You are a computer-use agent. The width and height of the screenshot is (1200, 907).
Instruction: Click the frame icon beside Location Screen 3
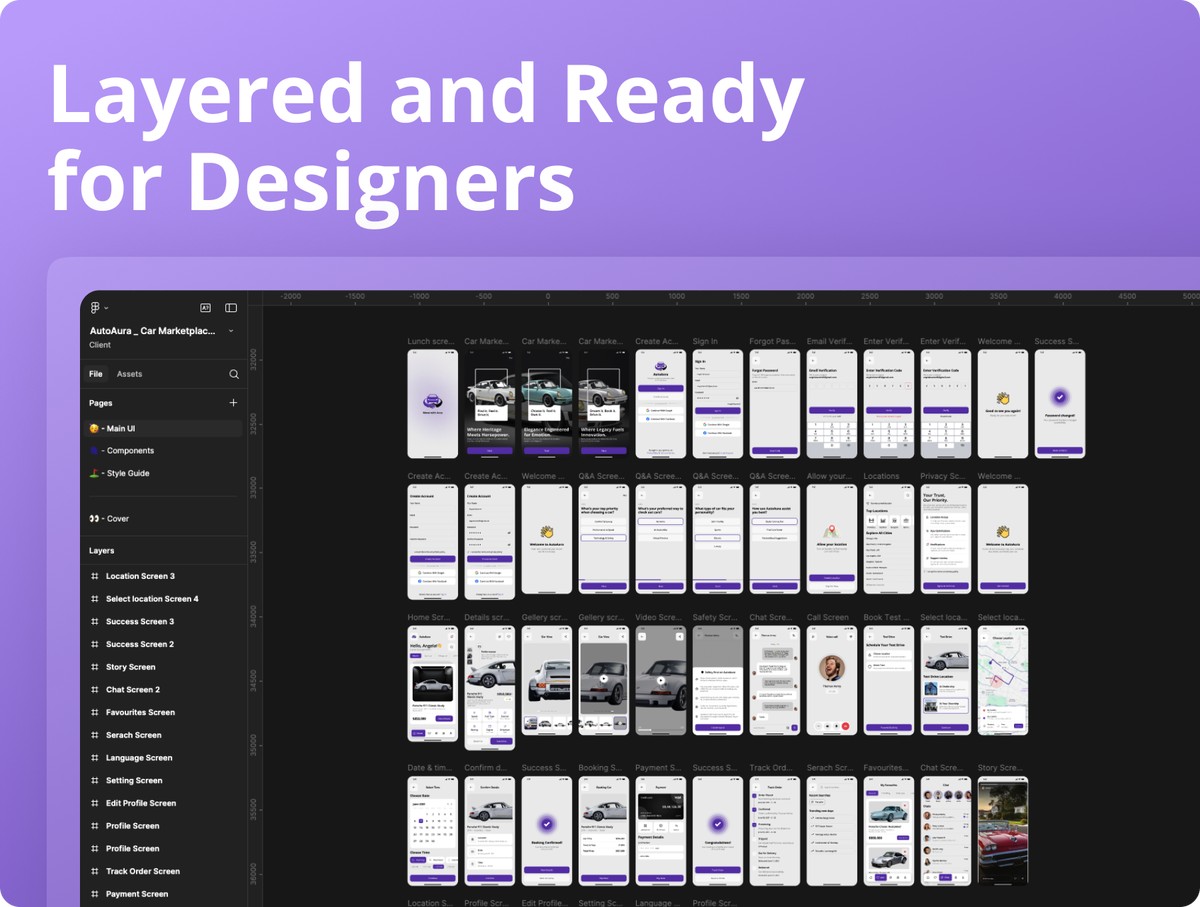click(95, 576)
